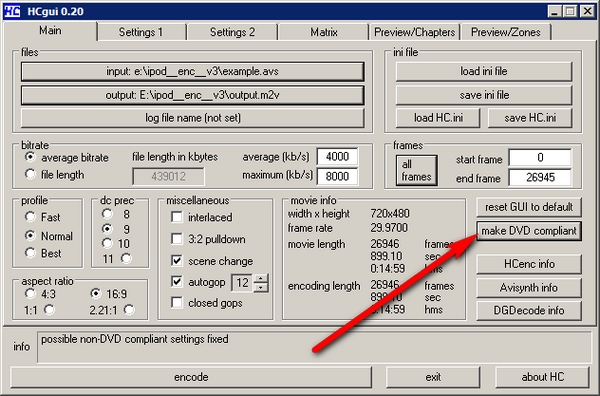Click the end frame field showing 26945
Screen dimensions: 600x396
[x=540, y=178]
